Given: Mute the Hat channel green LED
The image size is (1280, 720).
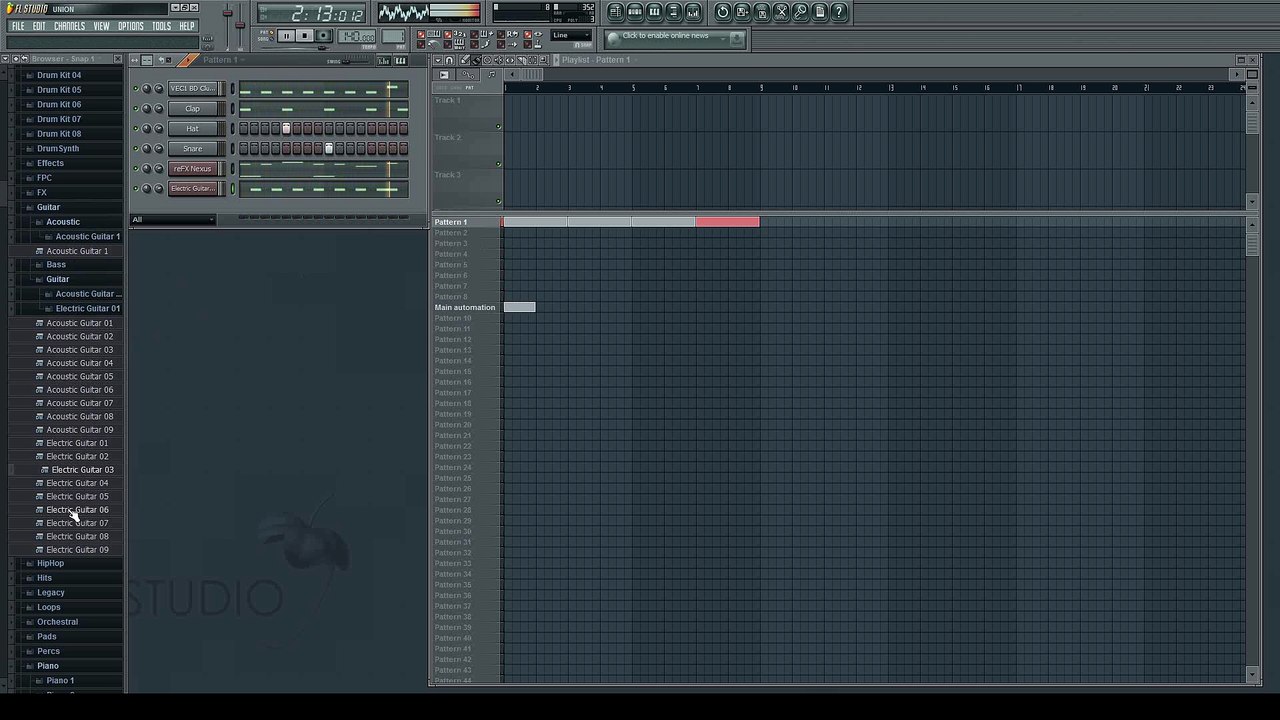Looking at the screenshot, I should (135, 128).
